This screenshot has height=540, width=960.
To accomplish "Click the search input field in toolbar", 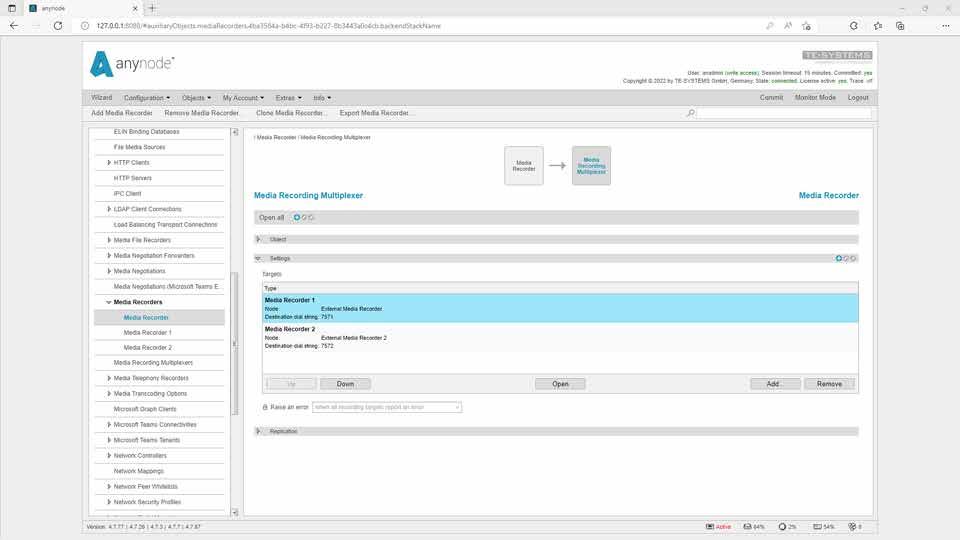I will click(784, 113).
